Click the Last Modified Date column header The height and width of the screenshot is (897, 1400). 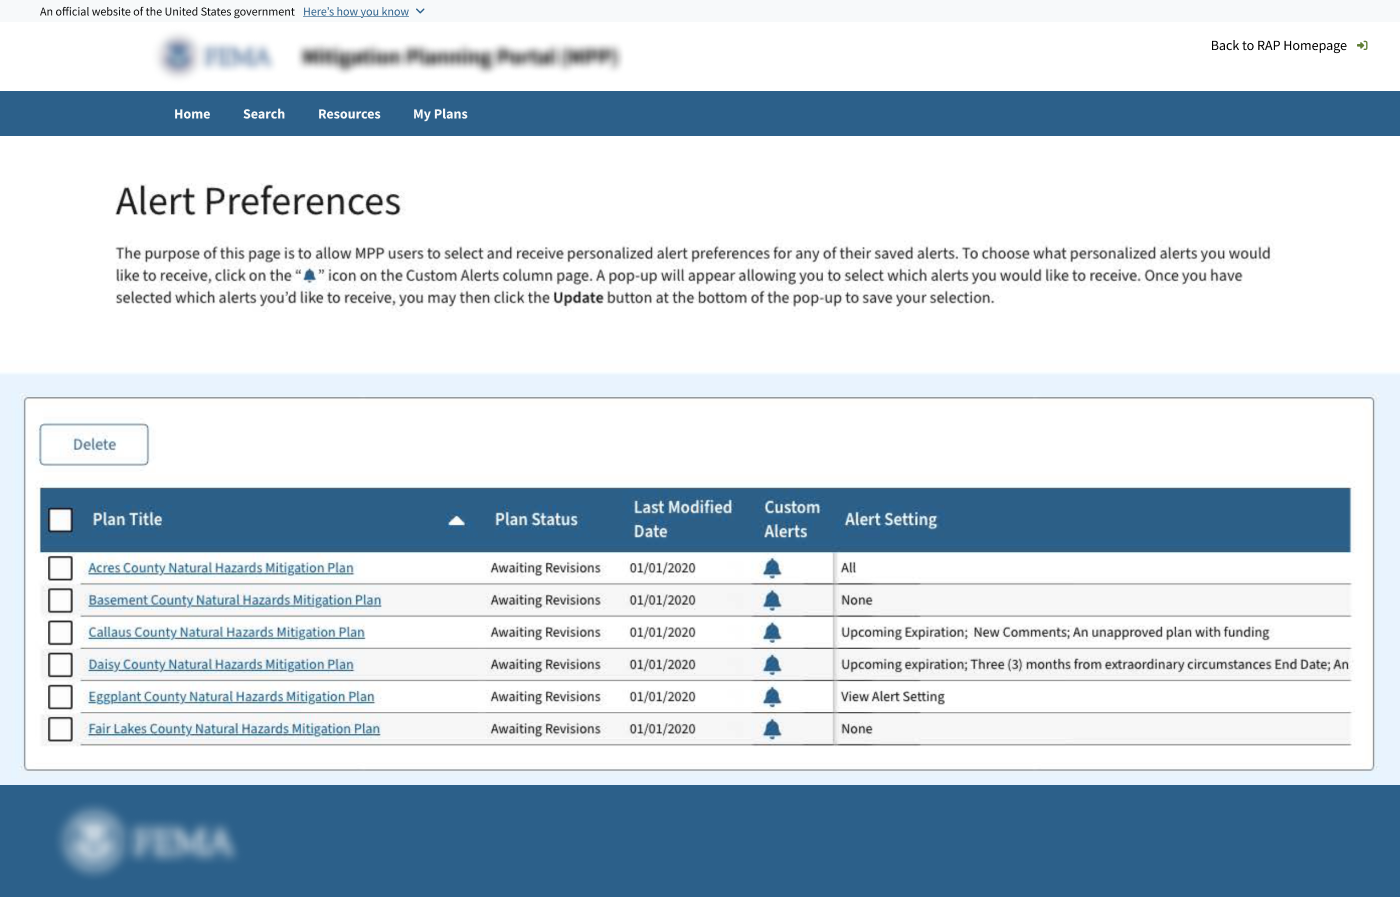point(682,519)
